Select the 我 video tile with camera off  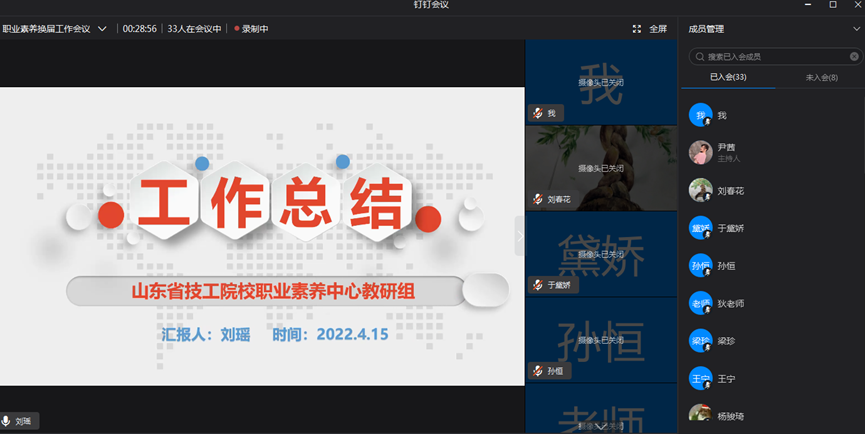601,82
